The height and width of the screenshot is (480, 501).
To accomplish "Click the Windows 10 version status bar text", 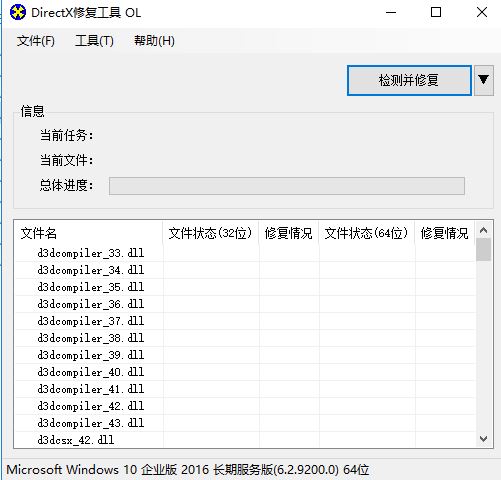I will coord(188,470).
